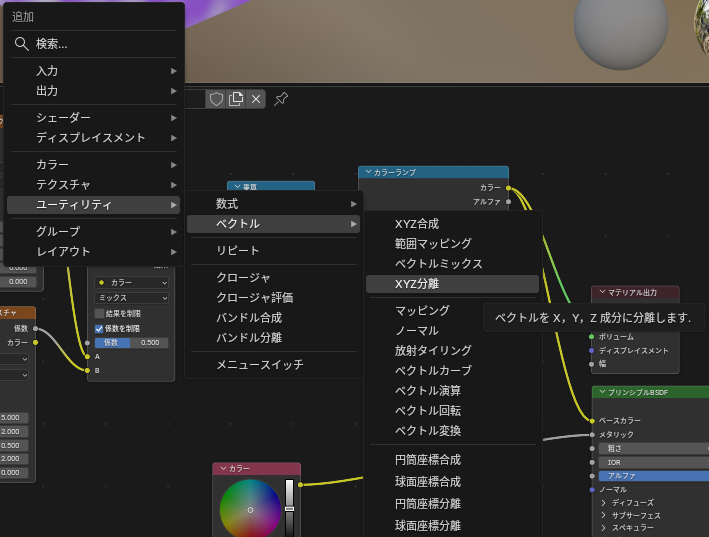This screenshot has width=709, height=537.
Task: Enable the 結果を制限 checkbox
Action: point(99,313)
